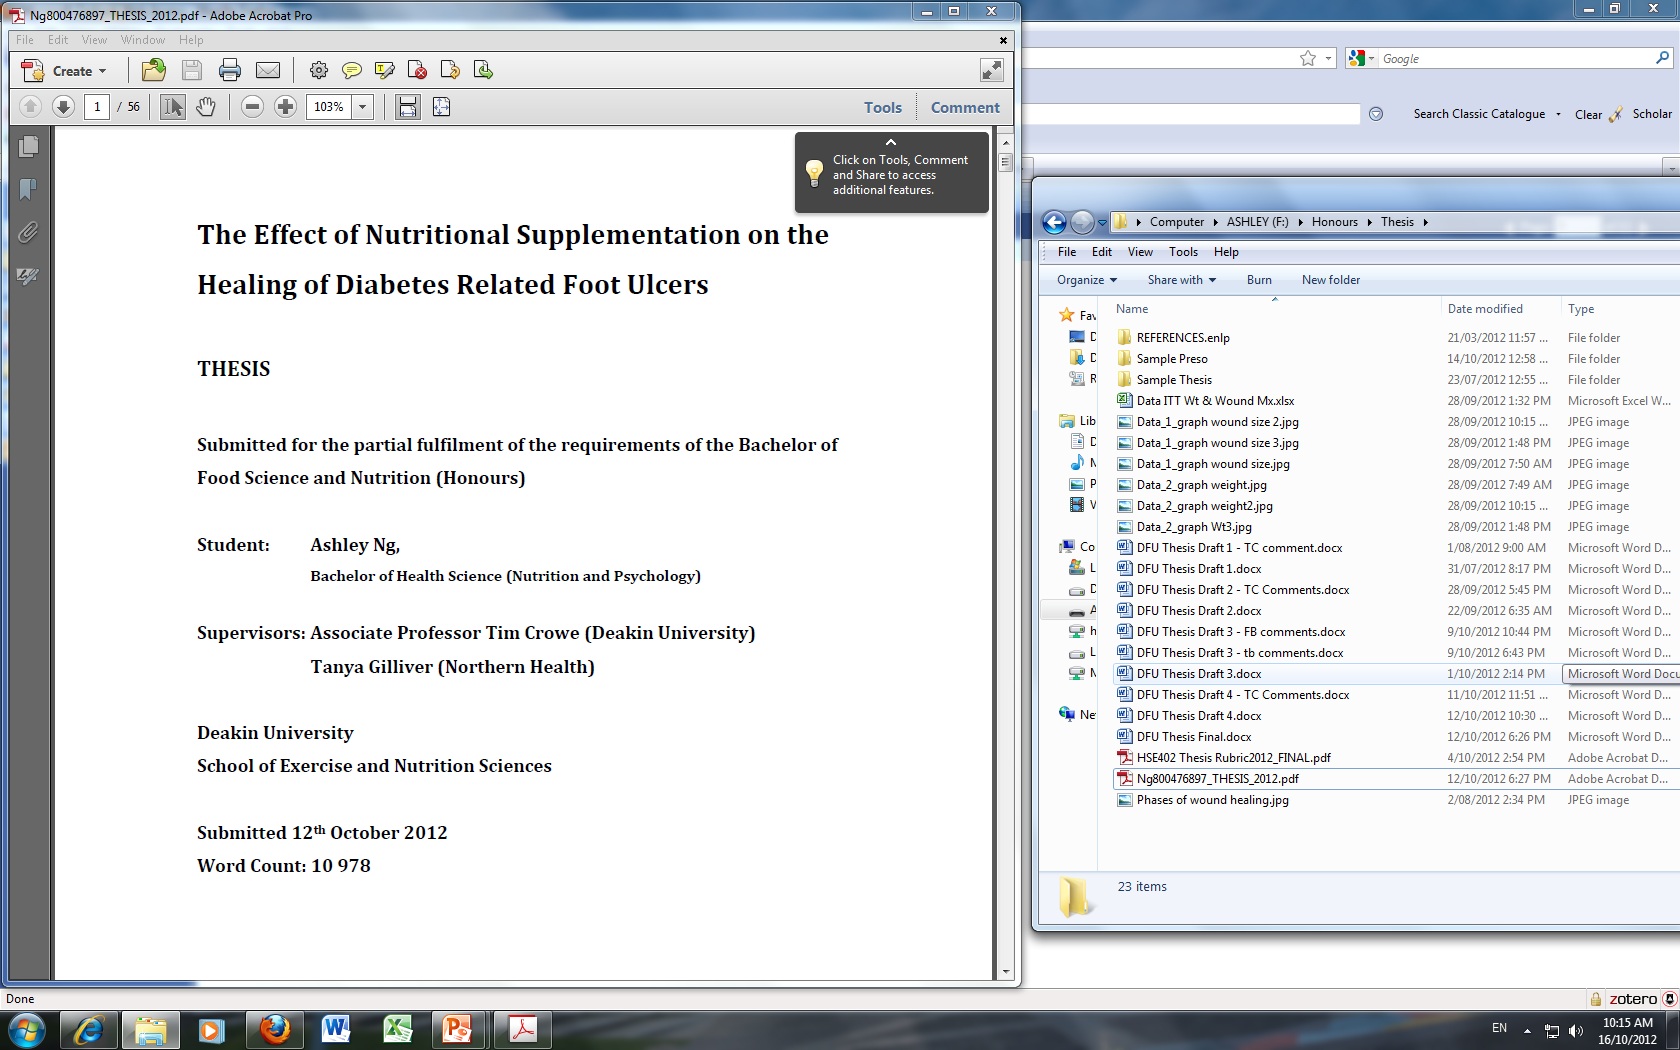The height and width of the screenshot is (1050, 1680).
Task: Select the Hand pan tool
Action: pyautogui.click(x=206, y=107)
